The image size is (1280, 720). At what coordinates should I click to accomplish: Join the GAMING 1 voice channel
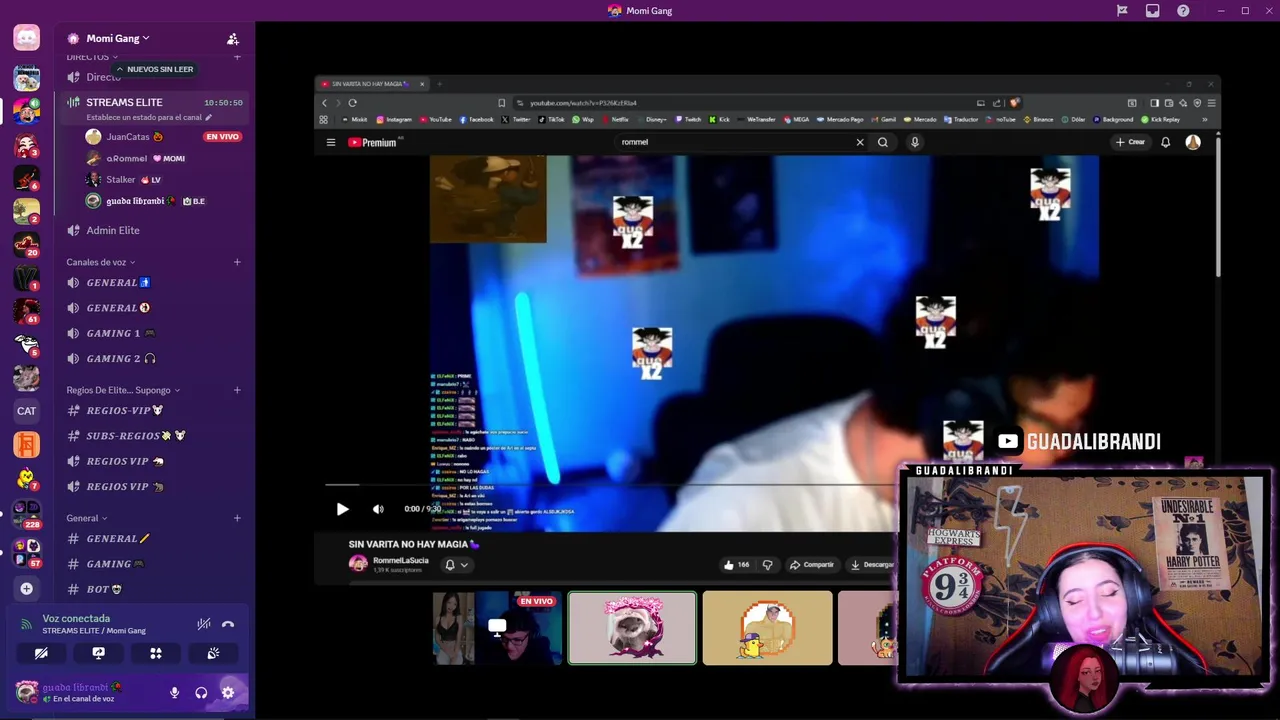tap(152, 333)
